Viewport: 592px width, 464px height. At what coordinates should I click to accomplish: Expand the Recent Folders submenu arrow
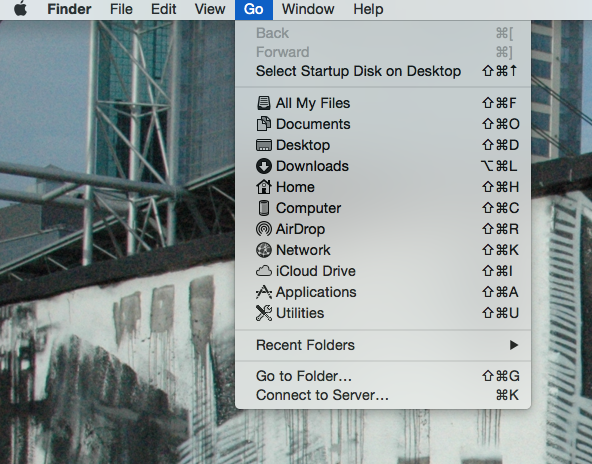point(513,345)
